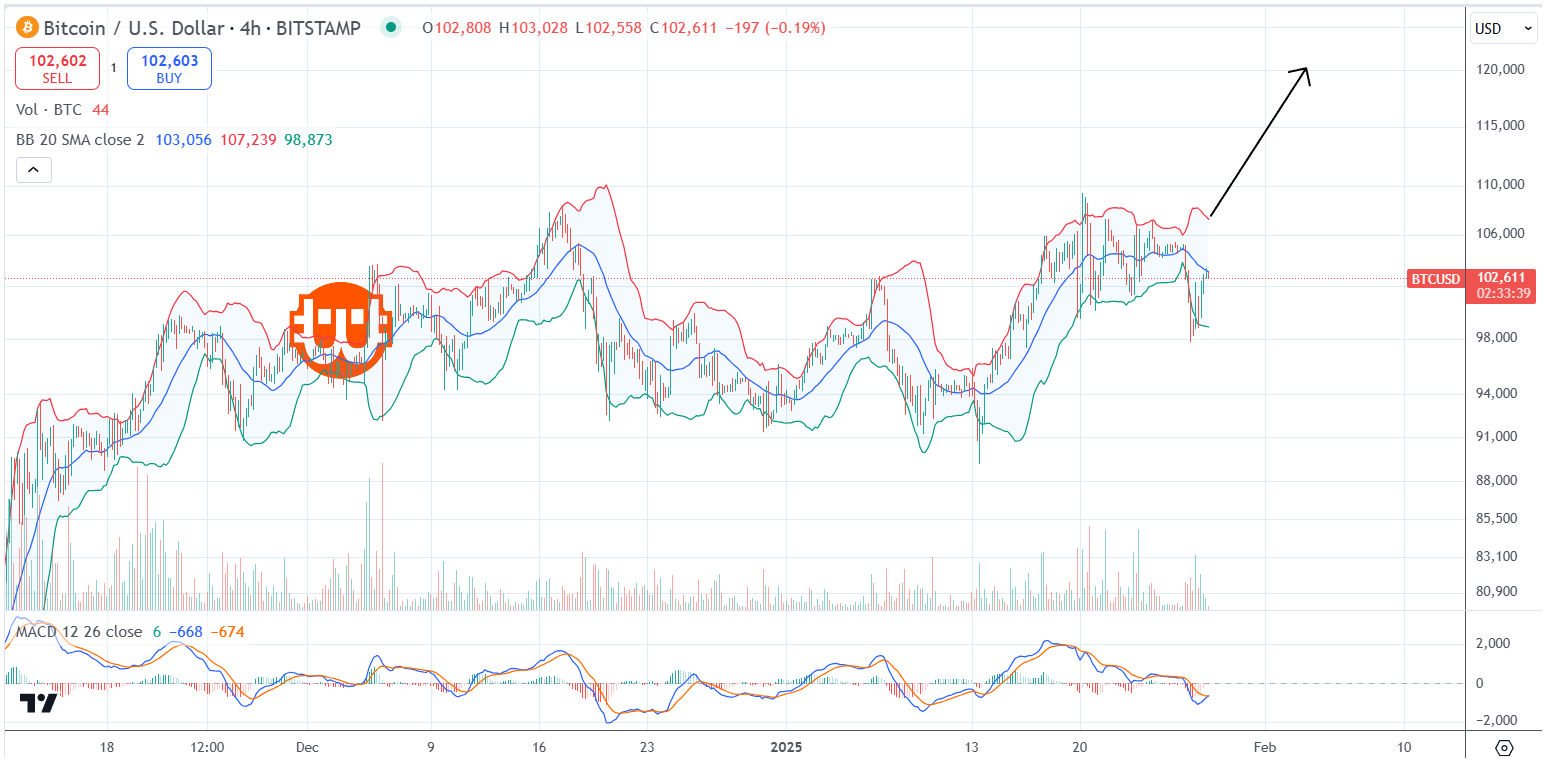Screen dimensions: 1546x762
Task: Click the 120,000 price scale label
Action: [1498, 70]
